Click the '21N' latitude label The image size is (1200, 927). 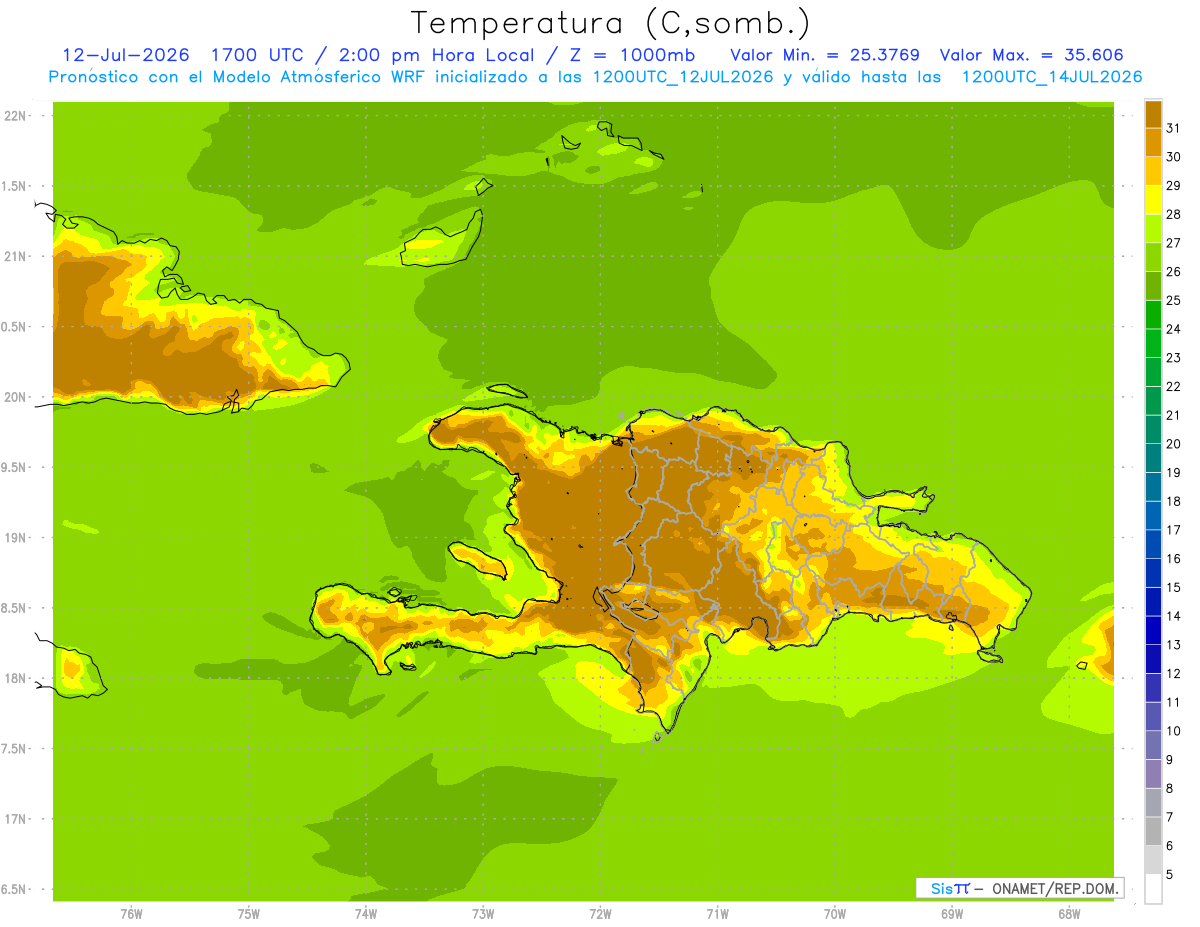(15, 256)
